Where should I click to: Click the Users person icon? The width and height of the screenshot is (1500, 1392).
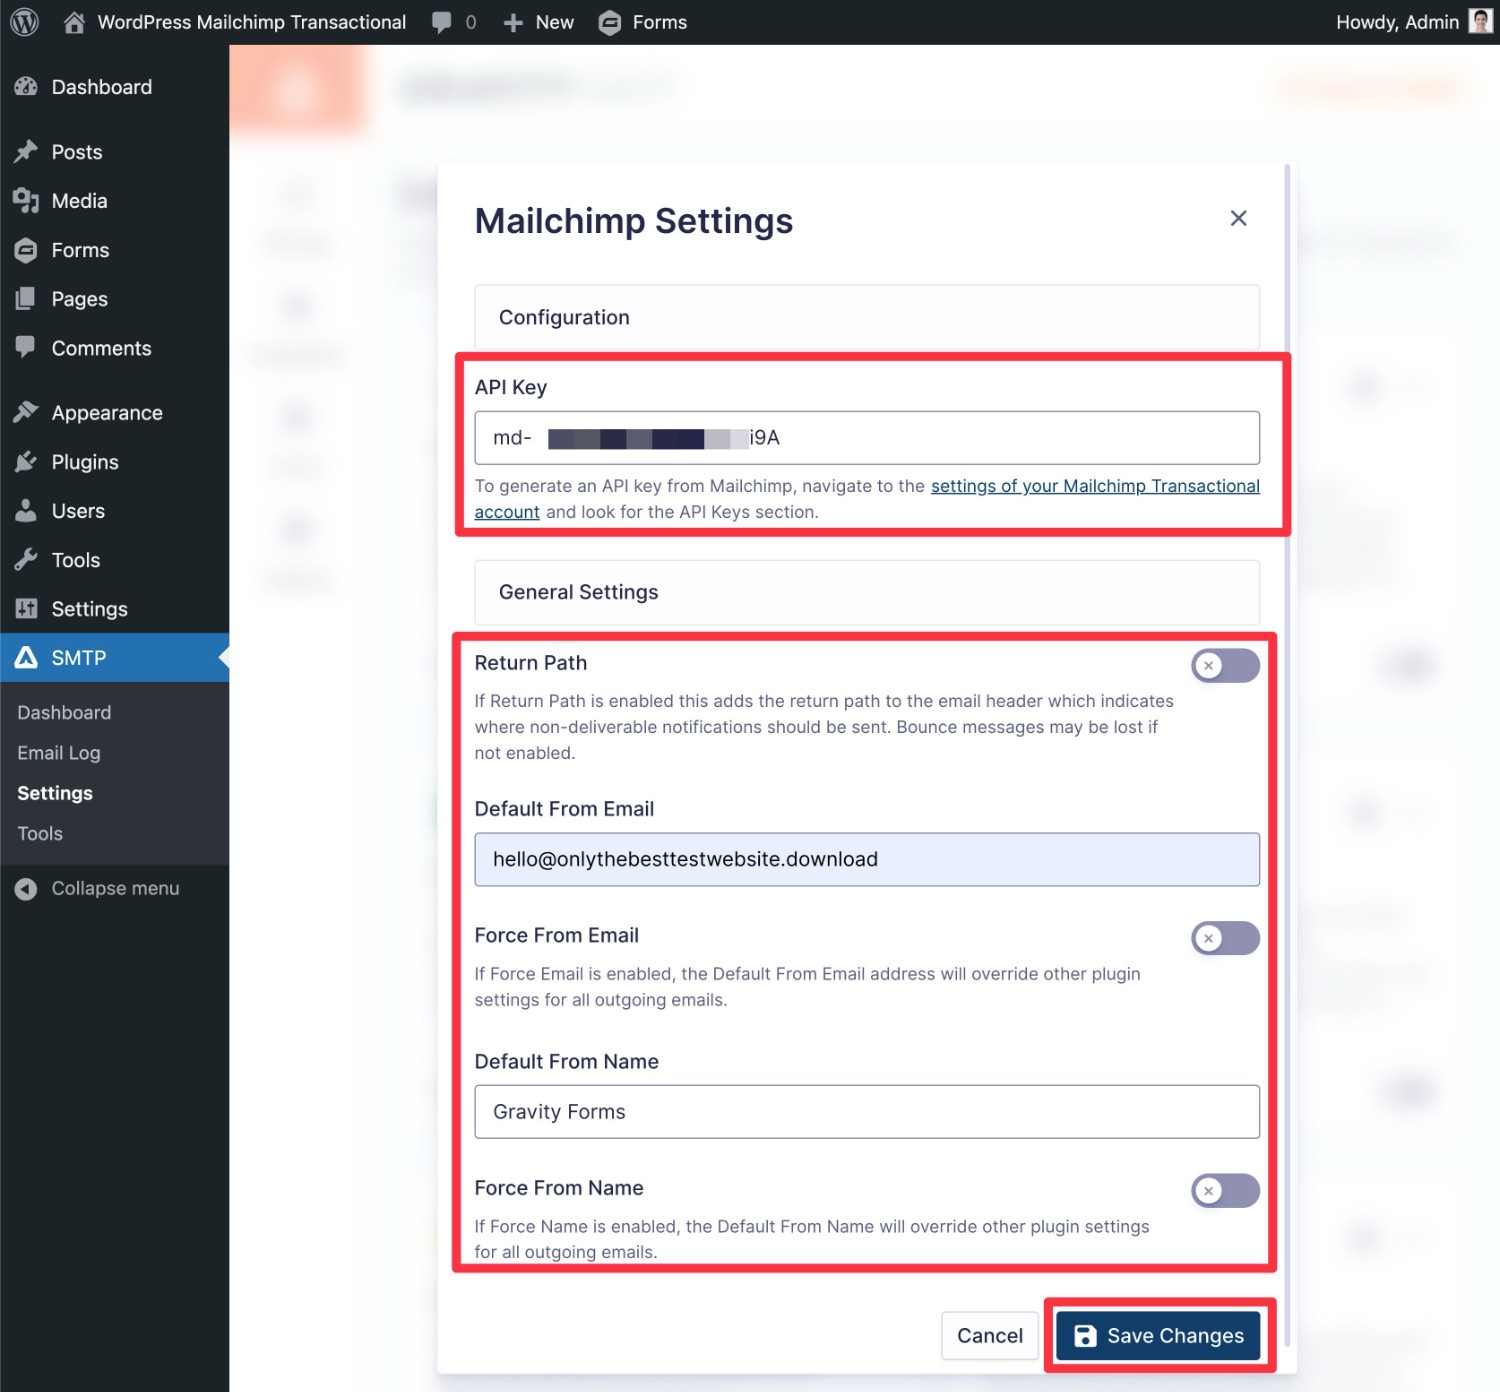26,511
